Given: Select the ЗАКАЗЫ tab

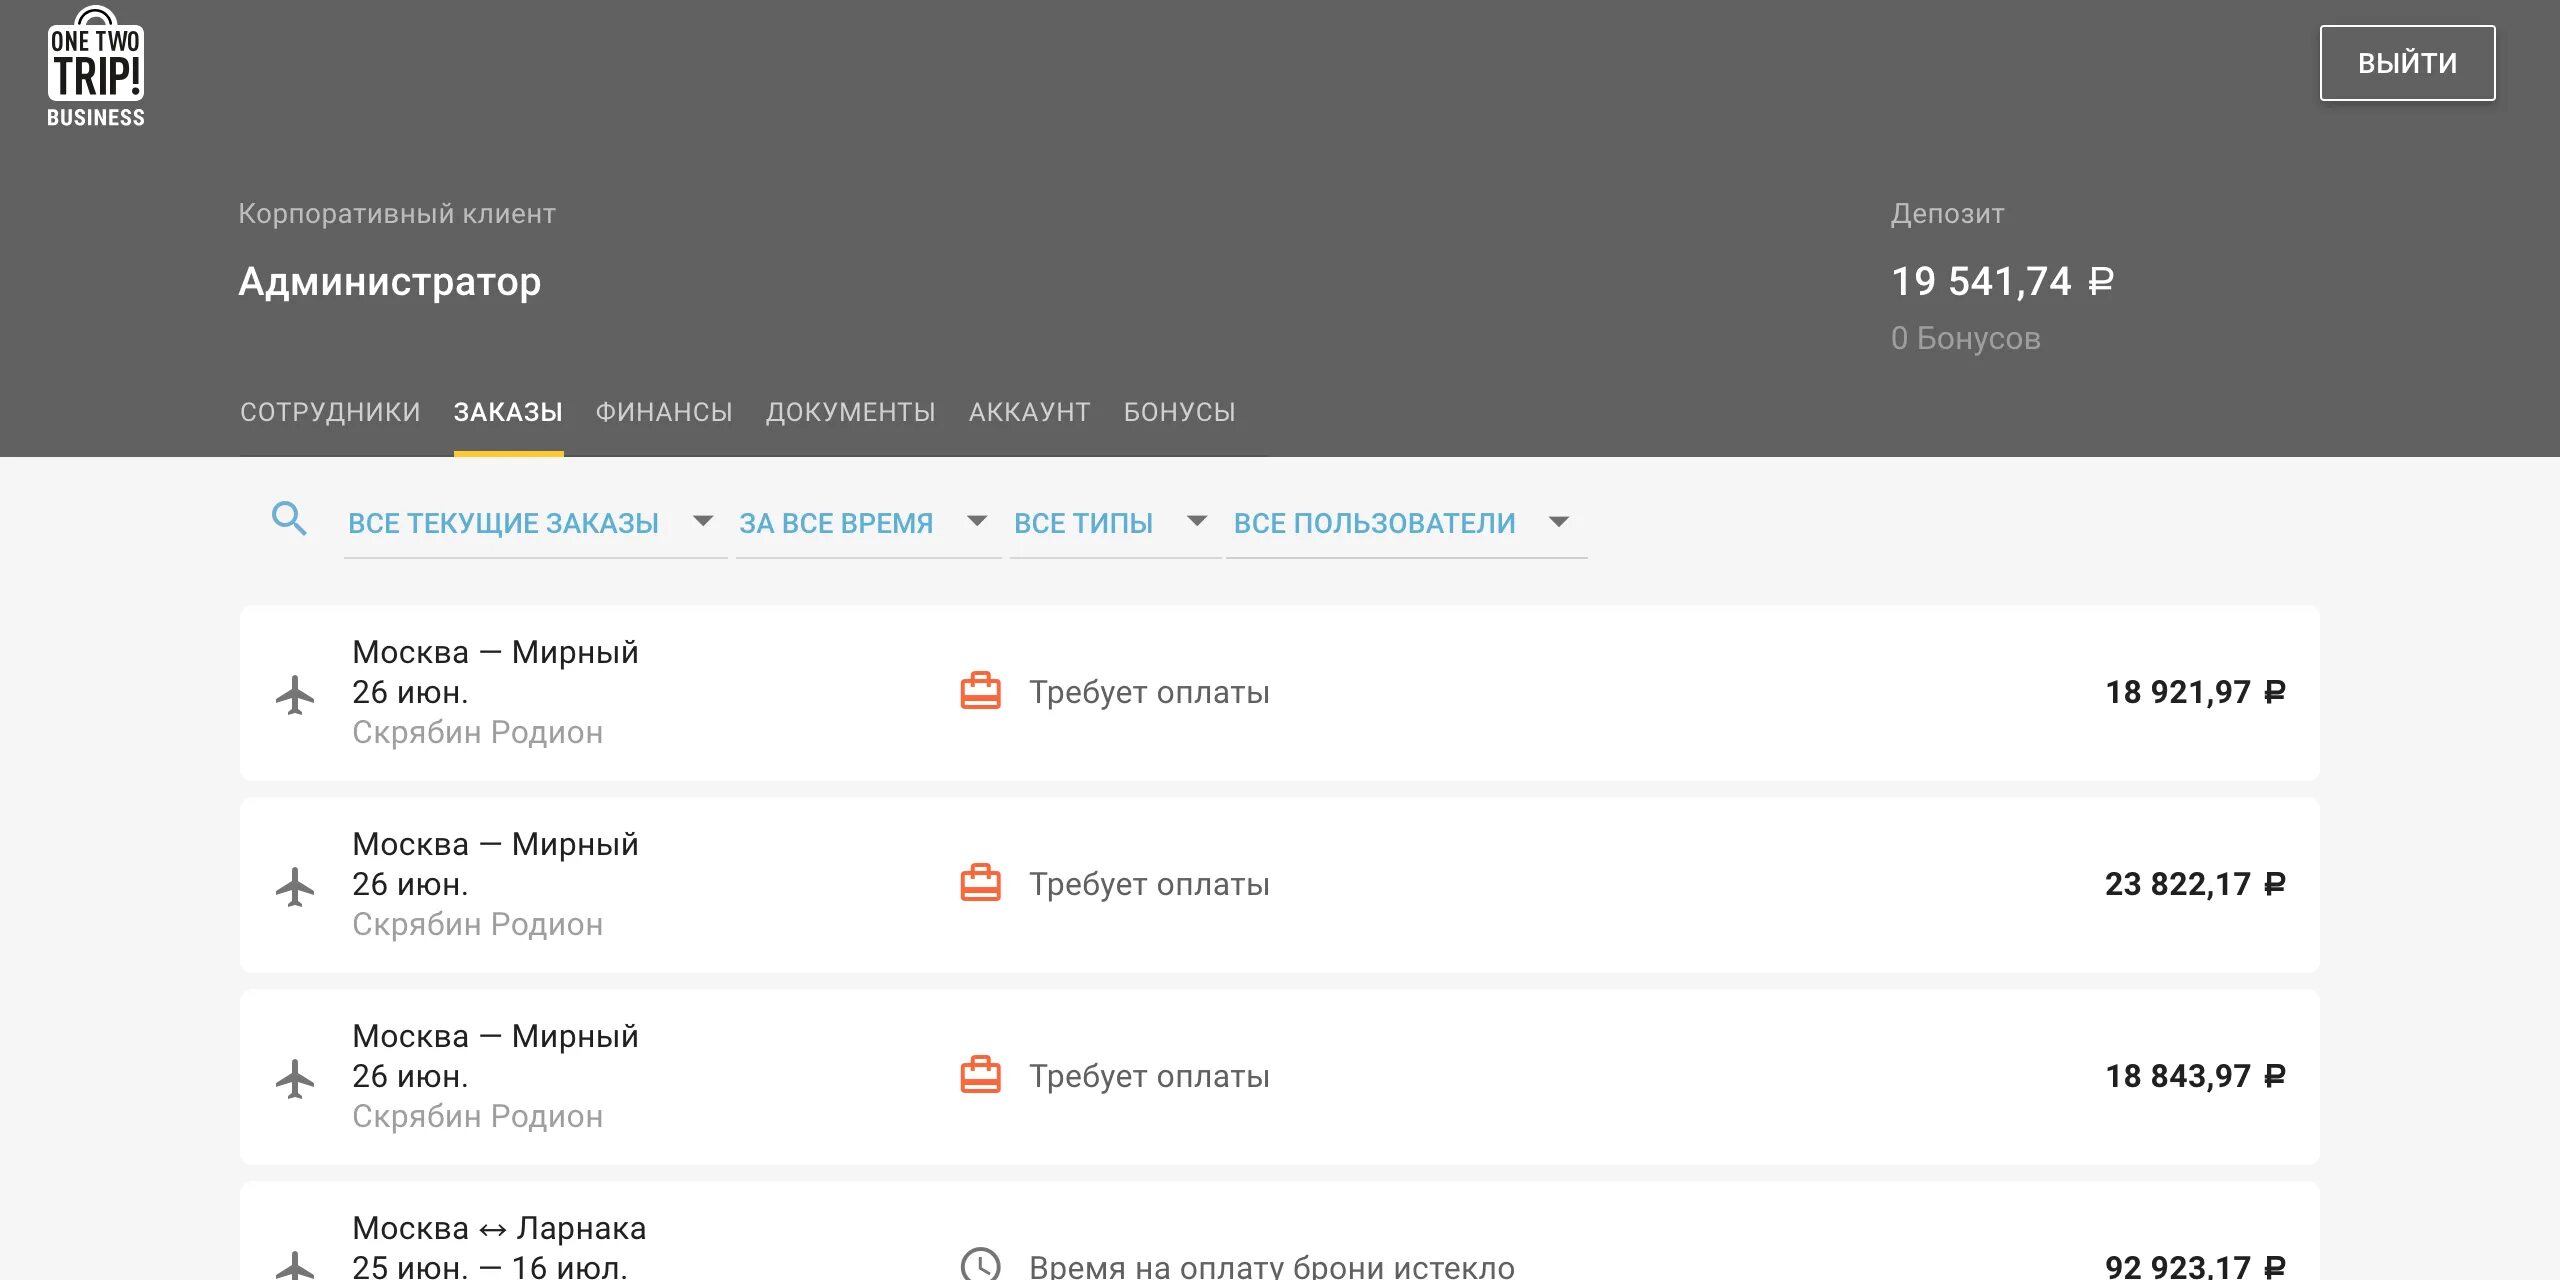Looking at the screenshot, I should (x=508, y=412).
